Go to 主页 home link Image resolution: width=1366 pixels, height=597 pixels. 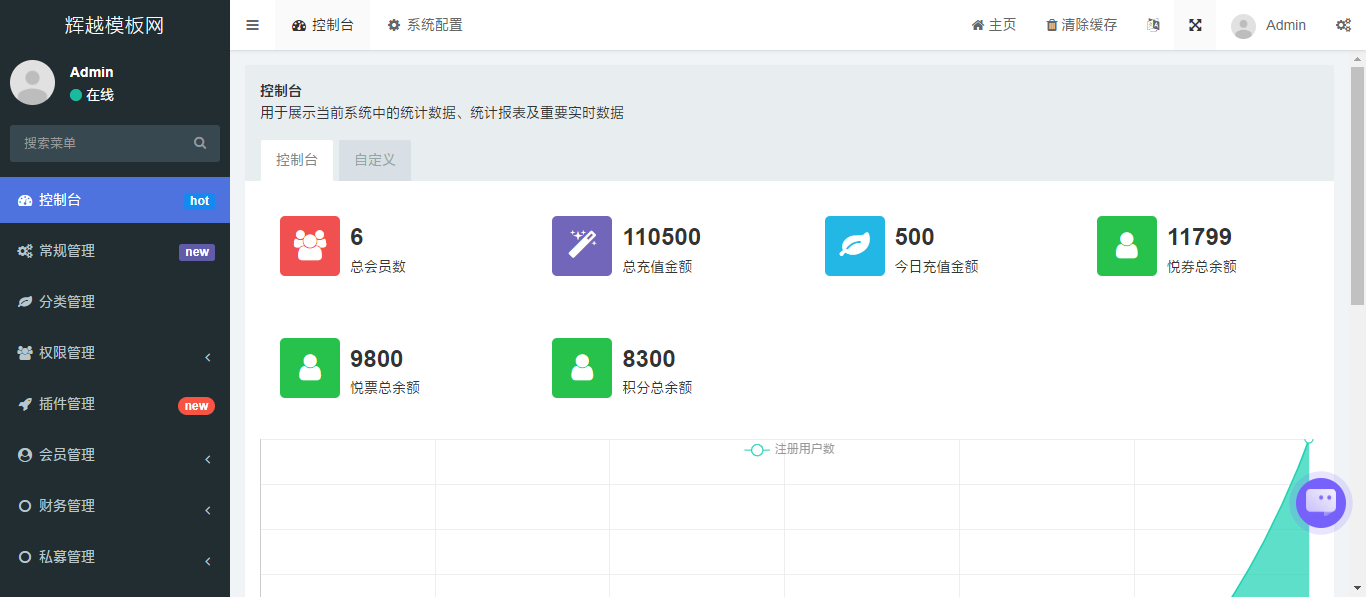click(x=993, y=25)
